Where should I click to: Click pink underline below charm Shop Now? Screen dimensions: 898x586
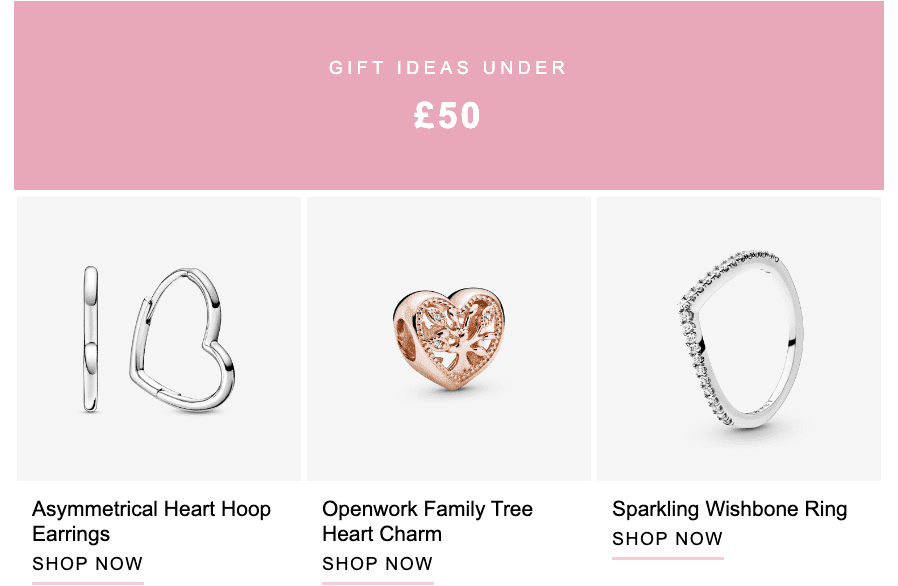[x=378, y=583]
